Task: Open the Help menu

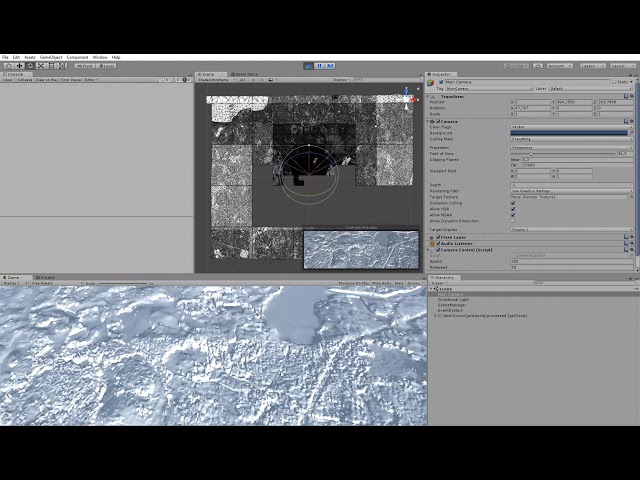Action: coord(116,58)
